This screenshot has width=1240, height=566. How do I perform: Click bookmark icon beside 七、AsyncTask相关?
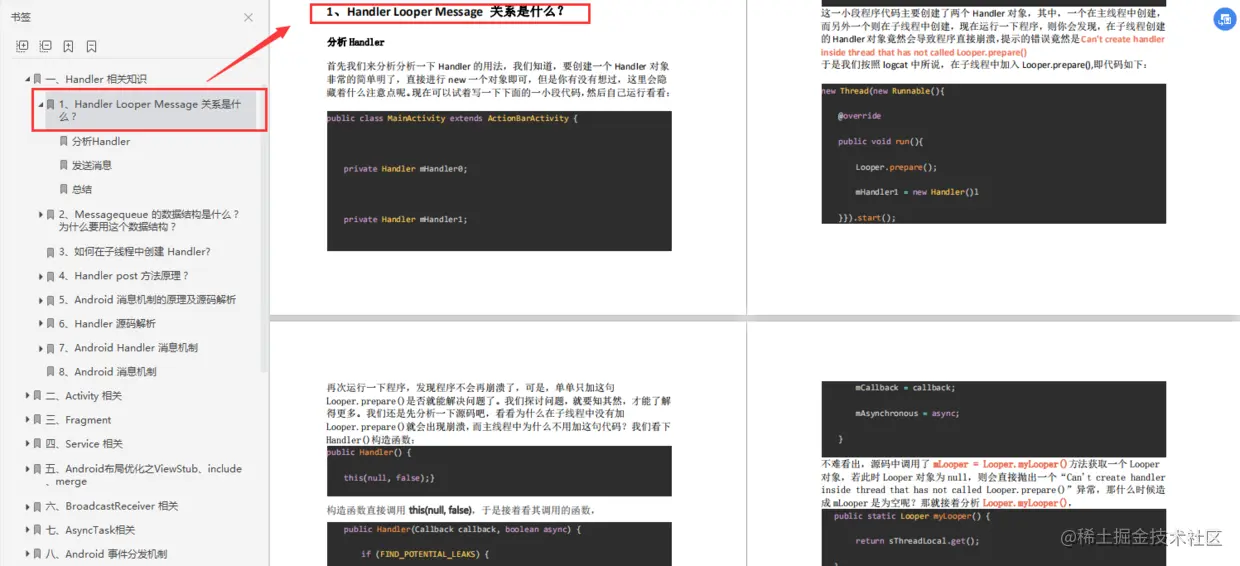[38, 530]
